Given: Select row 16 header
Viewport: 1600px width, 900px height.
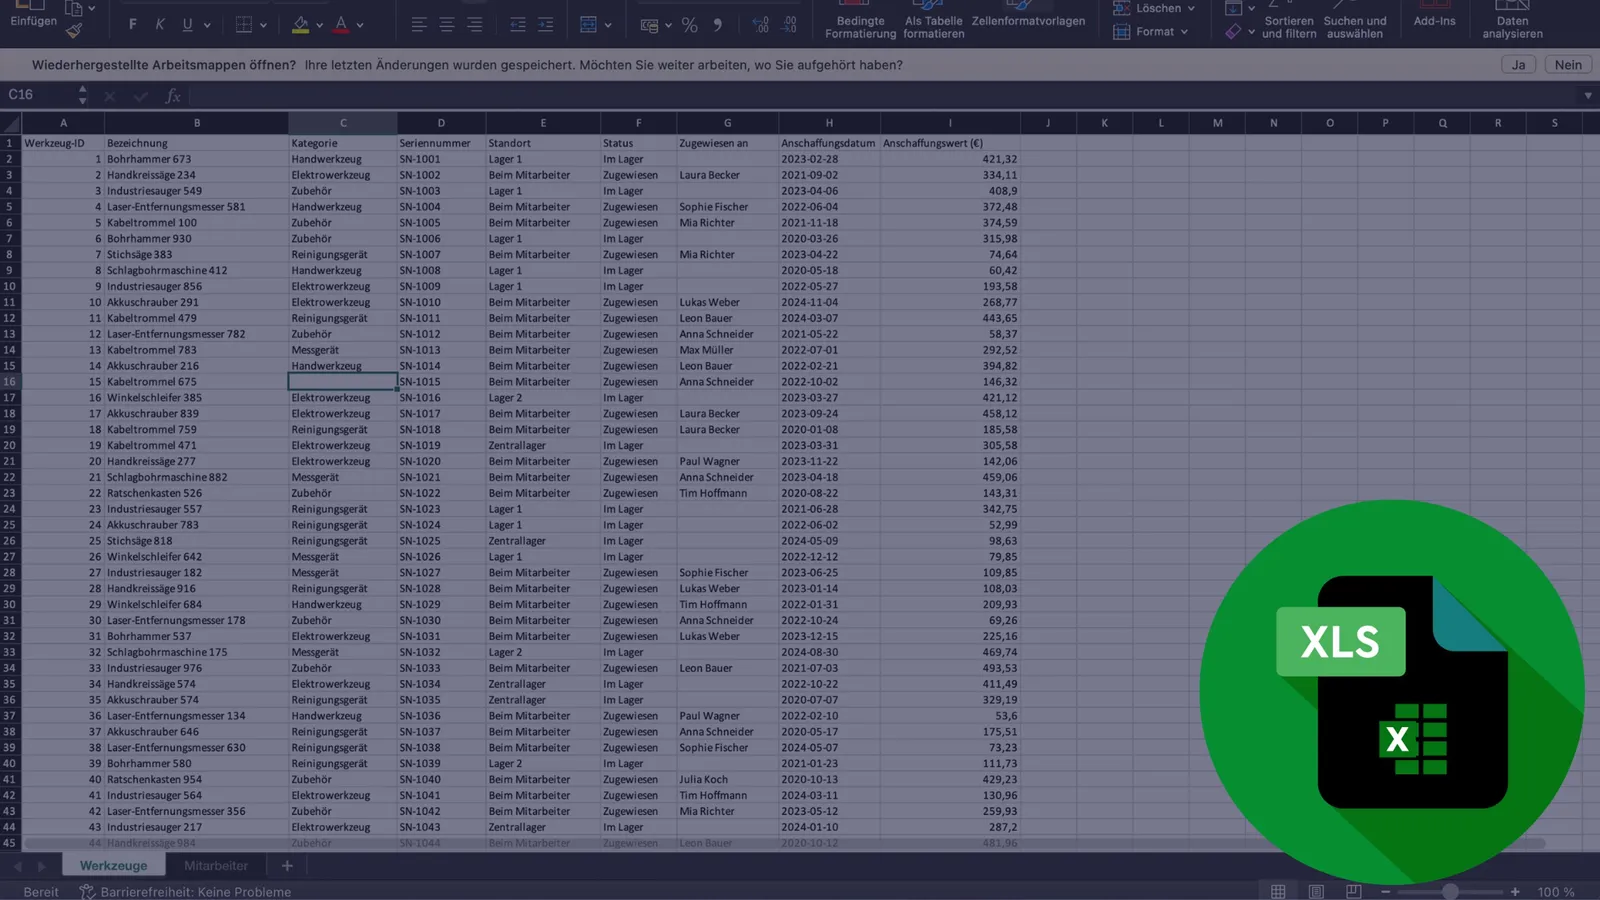Looking at the screenshot, I should point(10,382).
